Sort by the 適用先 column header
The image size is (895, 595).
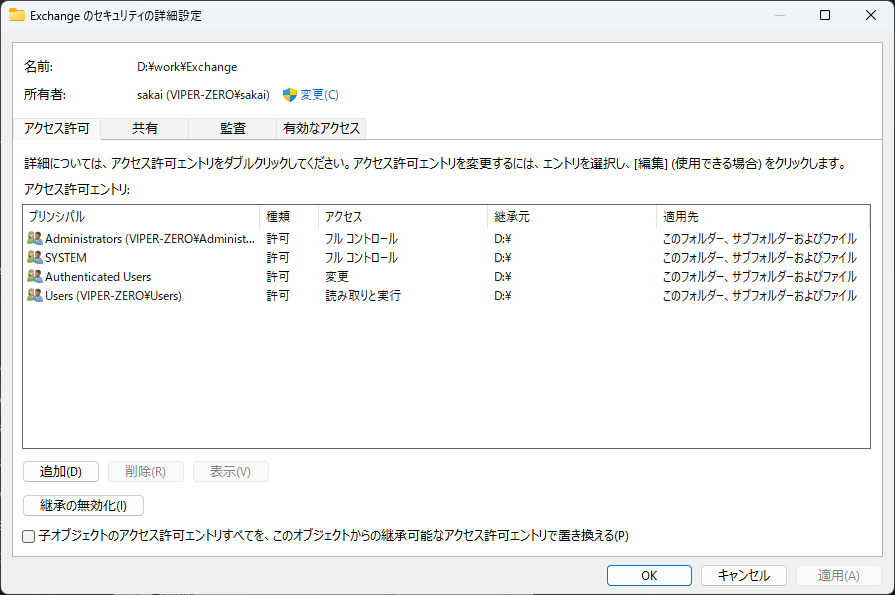tap(763, 217)
